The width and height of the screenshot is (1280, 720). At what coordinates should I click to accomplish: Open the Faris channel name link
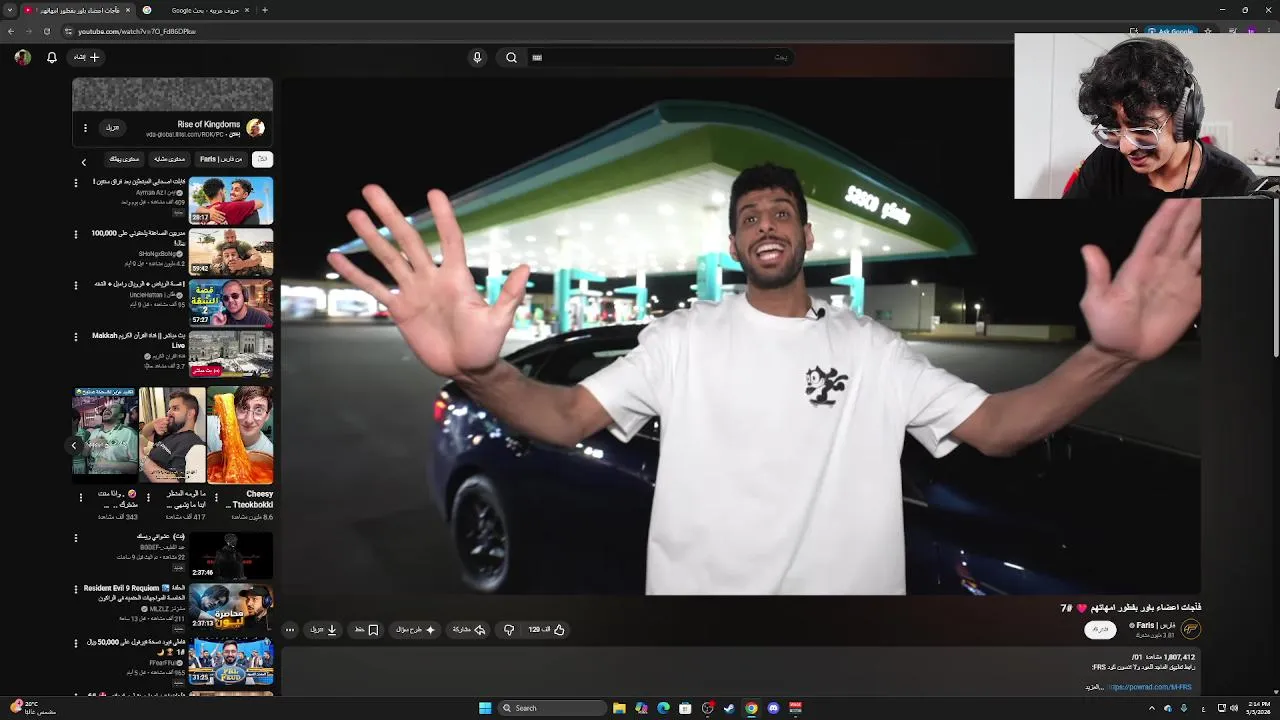[x=1154, y=625]
